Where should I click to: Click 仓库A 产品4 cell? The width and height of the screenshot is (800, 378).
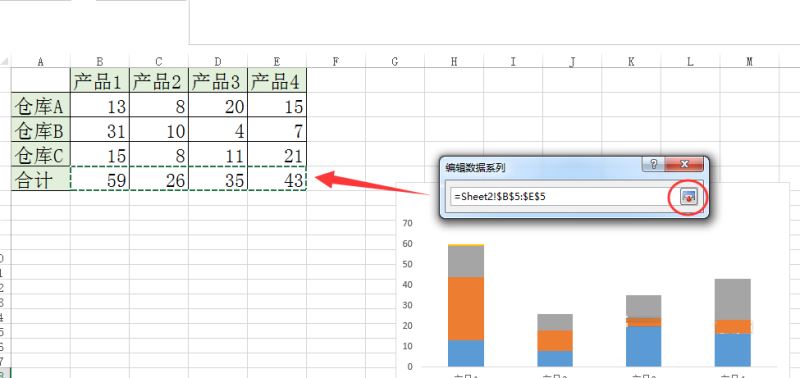point(277,105)
